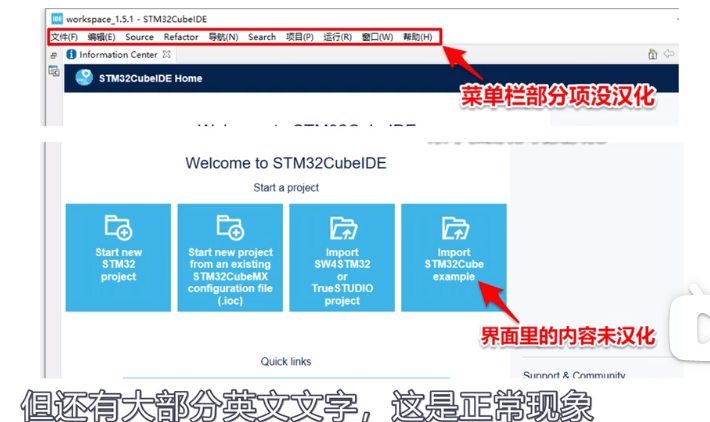This screenshot has height=422, width=710.
Task: Open the 帮助(H) menu
Action: coord(417,37)
